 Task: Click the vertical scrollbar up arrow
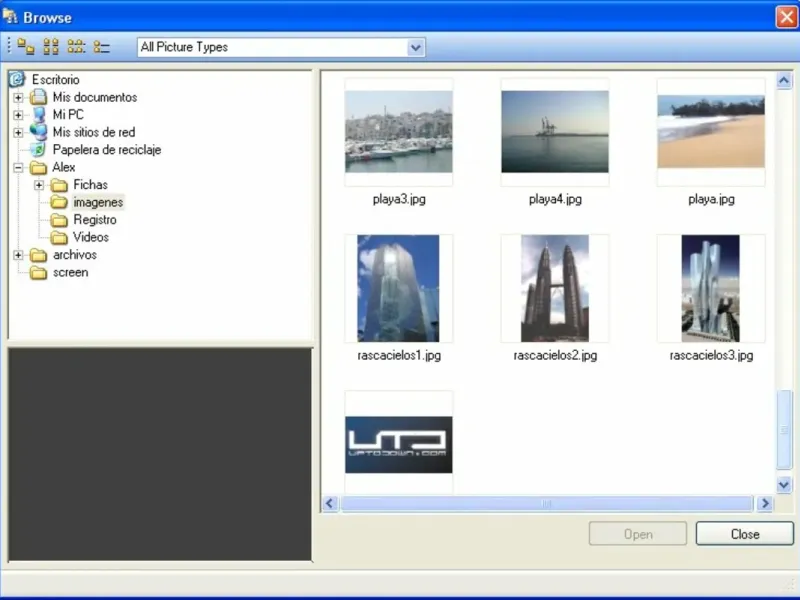[784, 80]
